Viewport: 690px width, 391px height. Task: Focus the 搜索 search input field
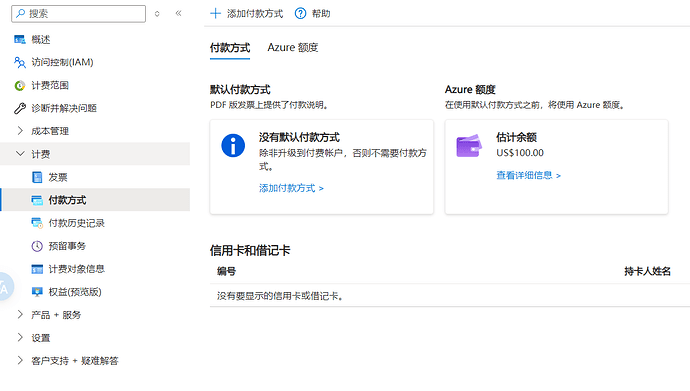[78, 14]
